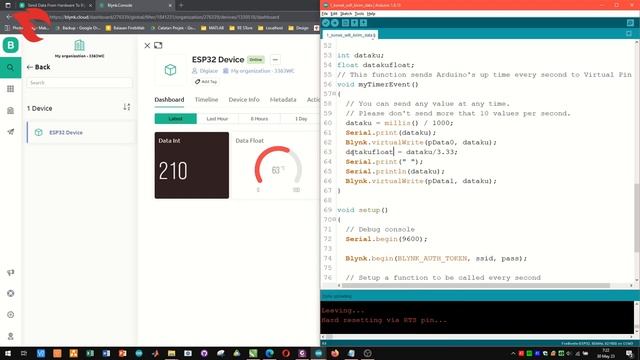Select Latest time range
This screenshot has height=360, width=640.
click(176, 119)
